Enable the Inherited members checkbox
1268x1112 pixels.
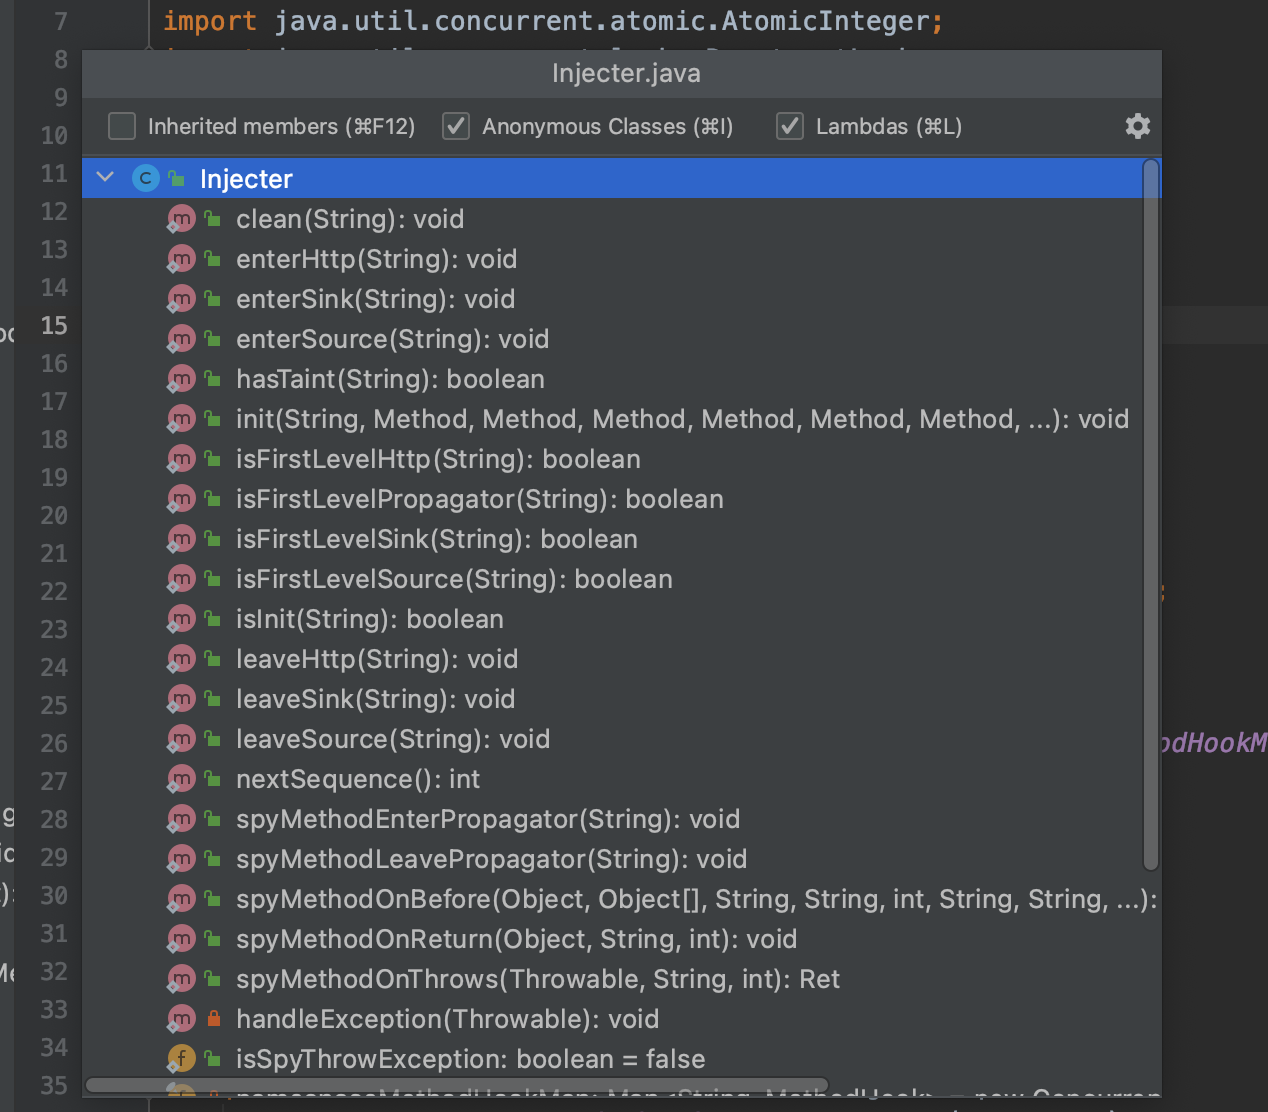click(x=122, y=126)
